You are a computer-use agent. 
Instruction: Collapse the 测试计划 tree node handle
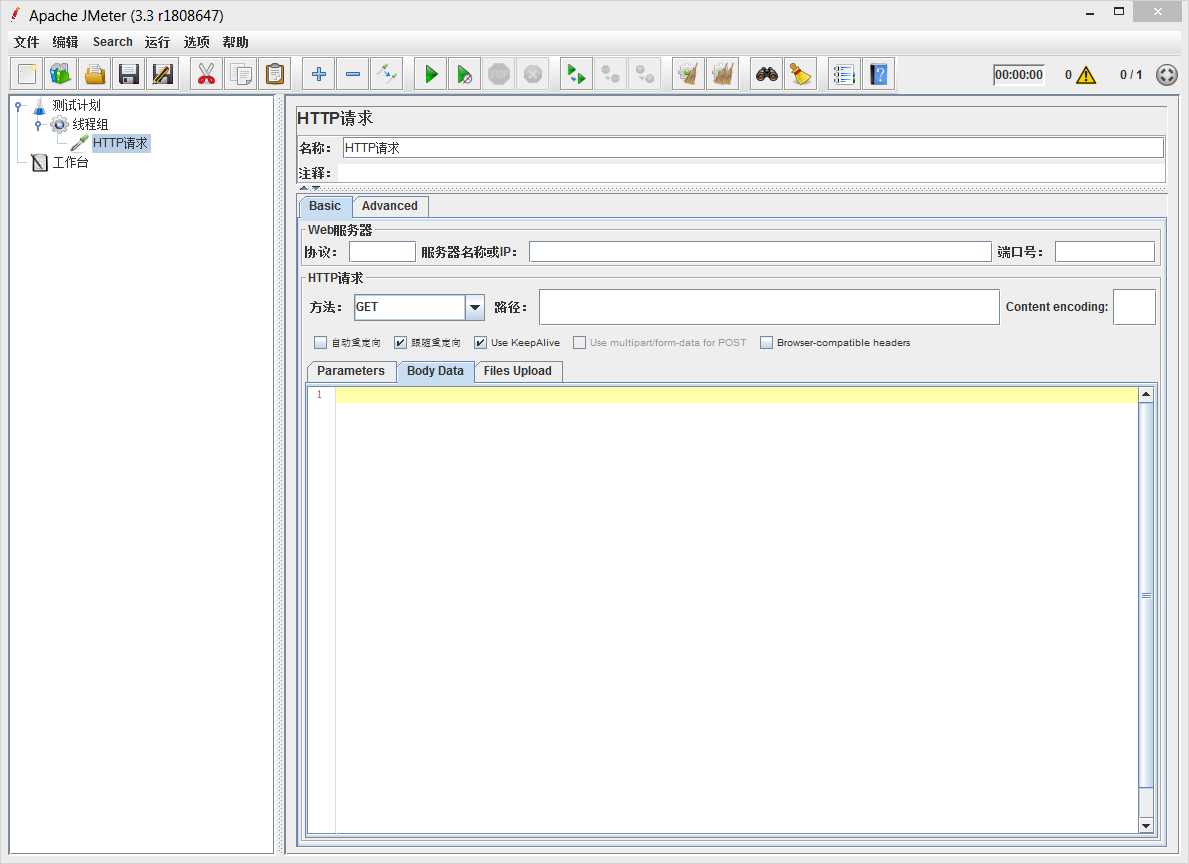19,106
